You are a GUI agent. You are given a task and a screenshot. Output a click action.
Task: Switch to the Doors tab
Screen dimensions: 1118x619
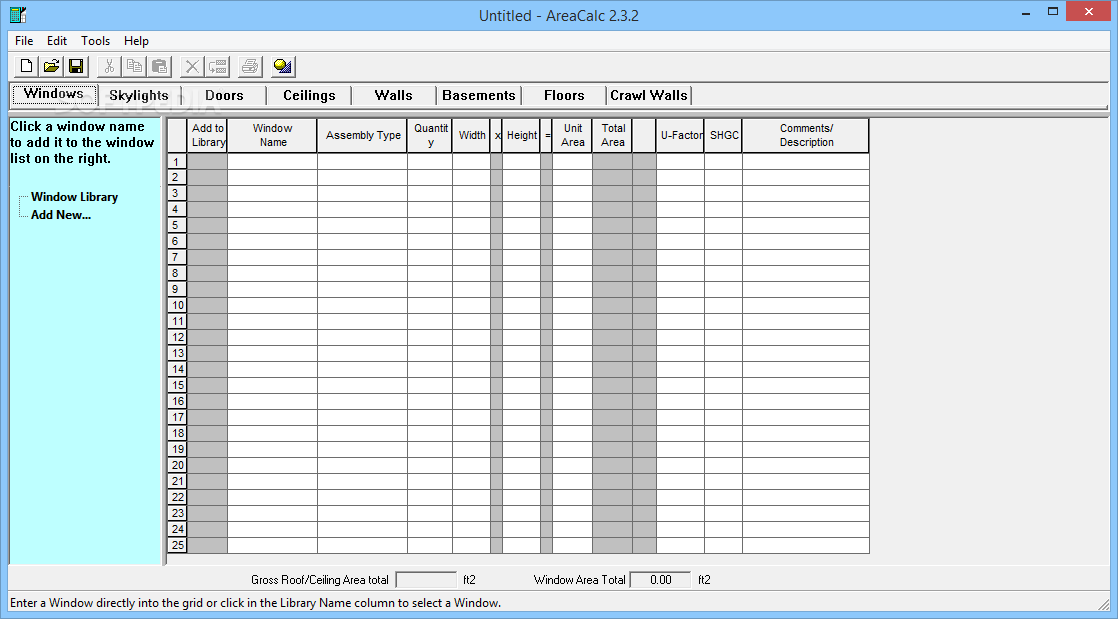point(224,96)
